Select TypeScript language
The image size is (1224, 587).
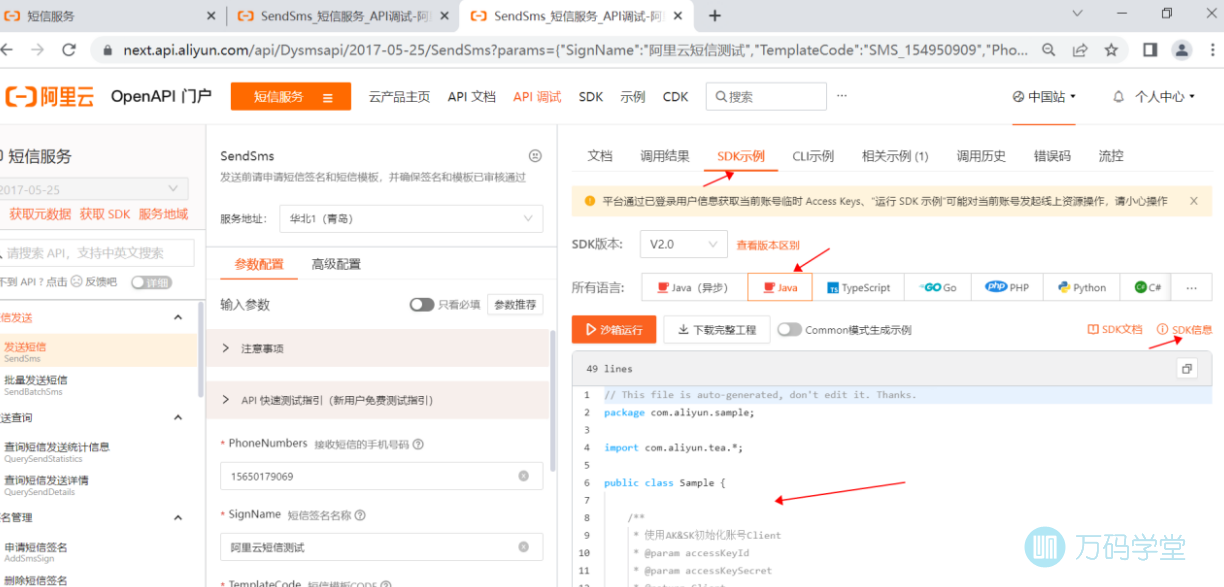coord(858,287)
